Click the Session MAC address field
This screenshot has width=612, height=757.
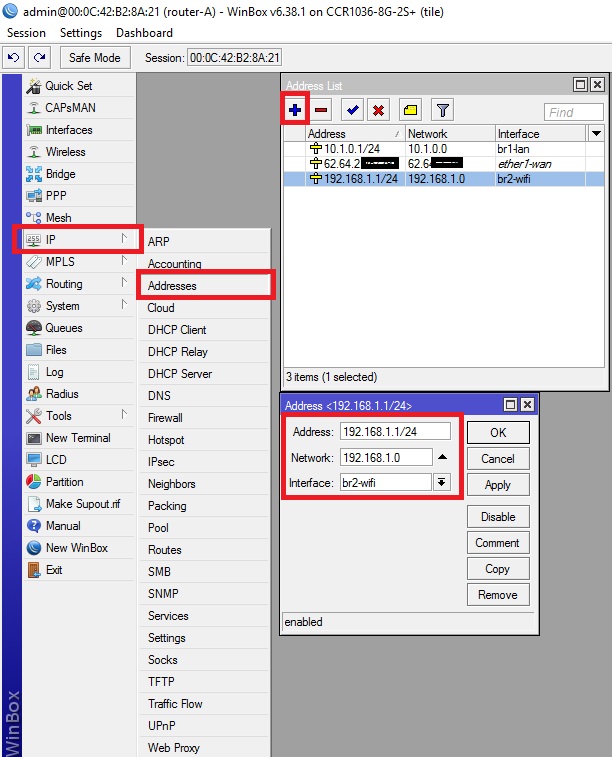(235, 58)
